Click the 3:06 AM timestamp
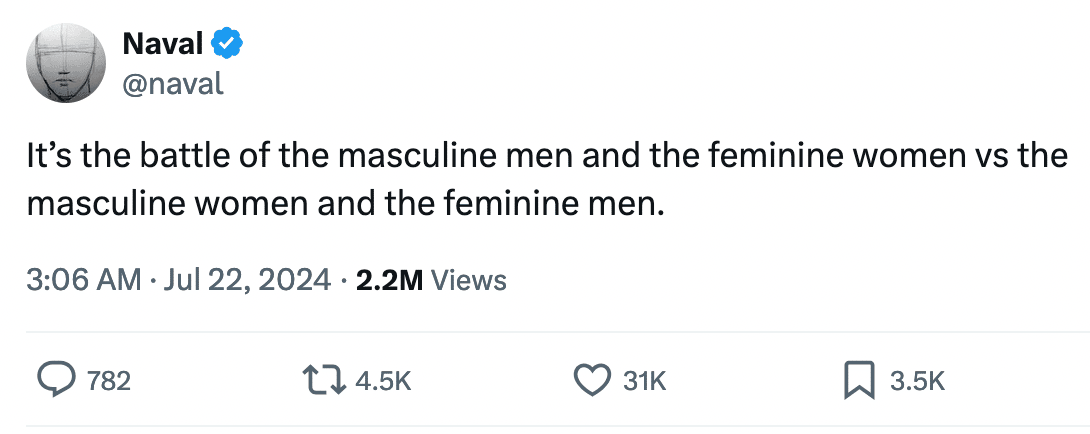 pos(84,280)
